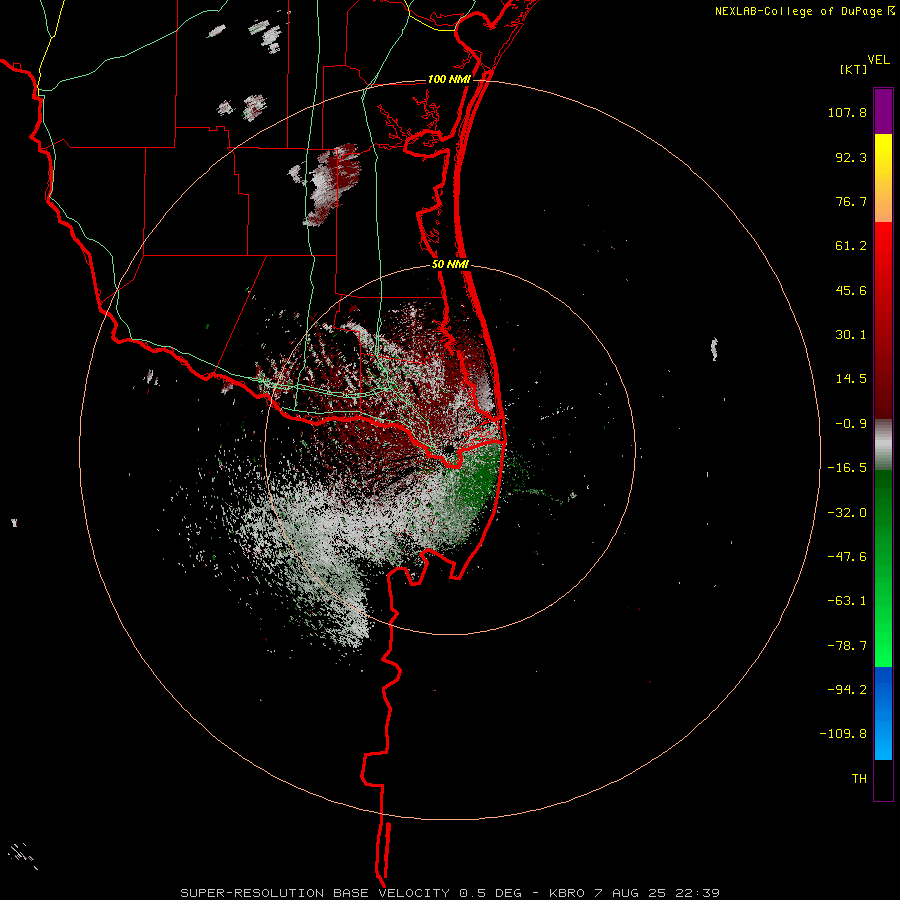Viewport: 900px width, 900px height.
Task: Click the 92.3 legend value
Action: tap(851, 157)
